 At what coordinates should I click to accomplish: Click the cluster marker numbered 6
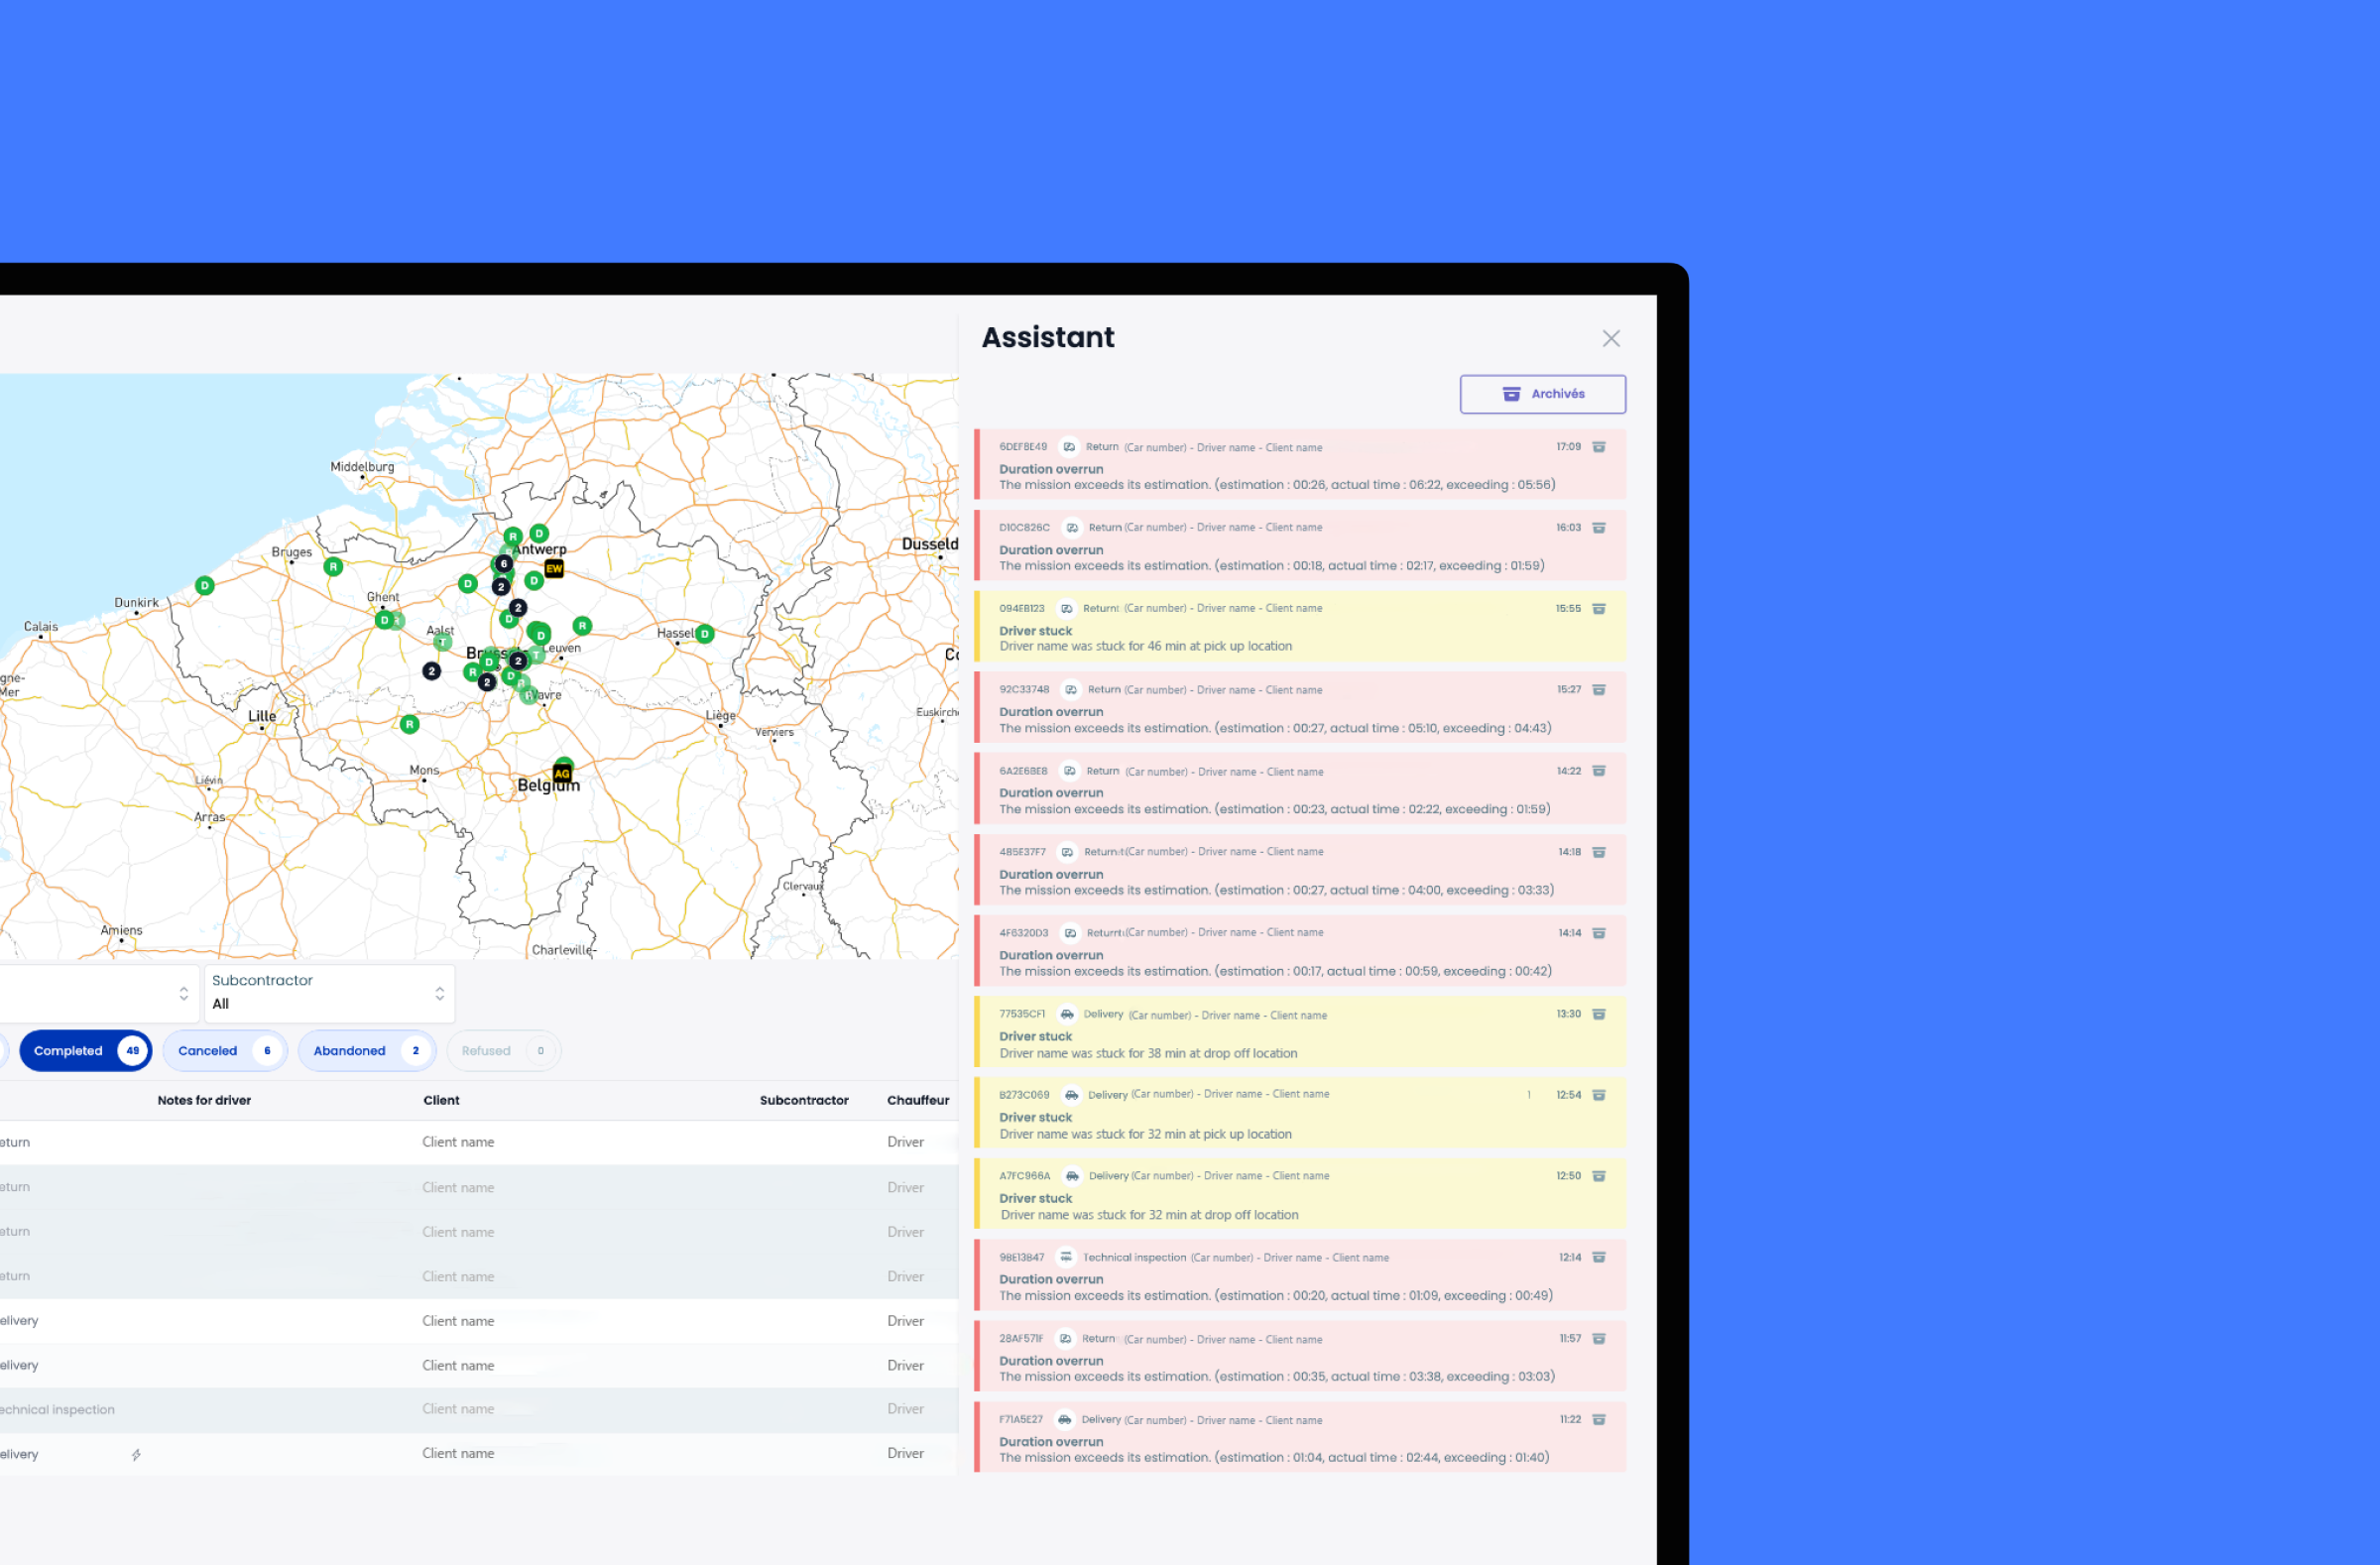pyautogui.click(x=504, y=563)
